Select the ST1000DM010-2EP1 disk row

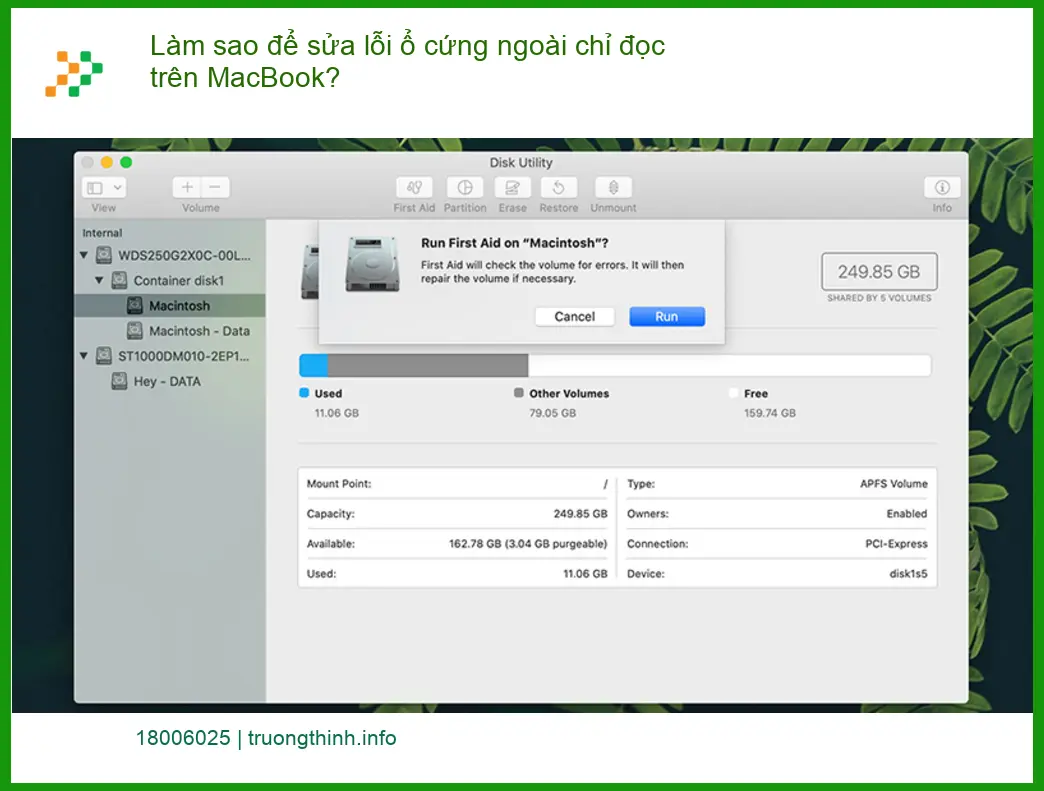170,356
